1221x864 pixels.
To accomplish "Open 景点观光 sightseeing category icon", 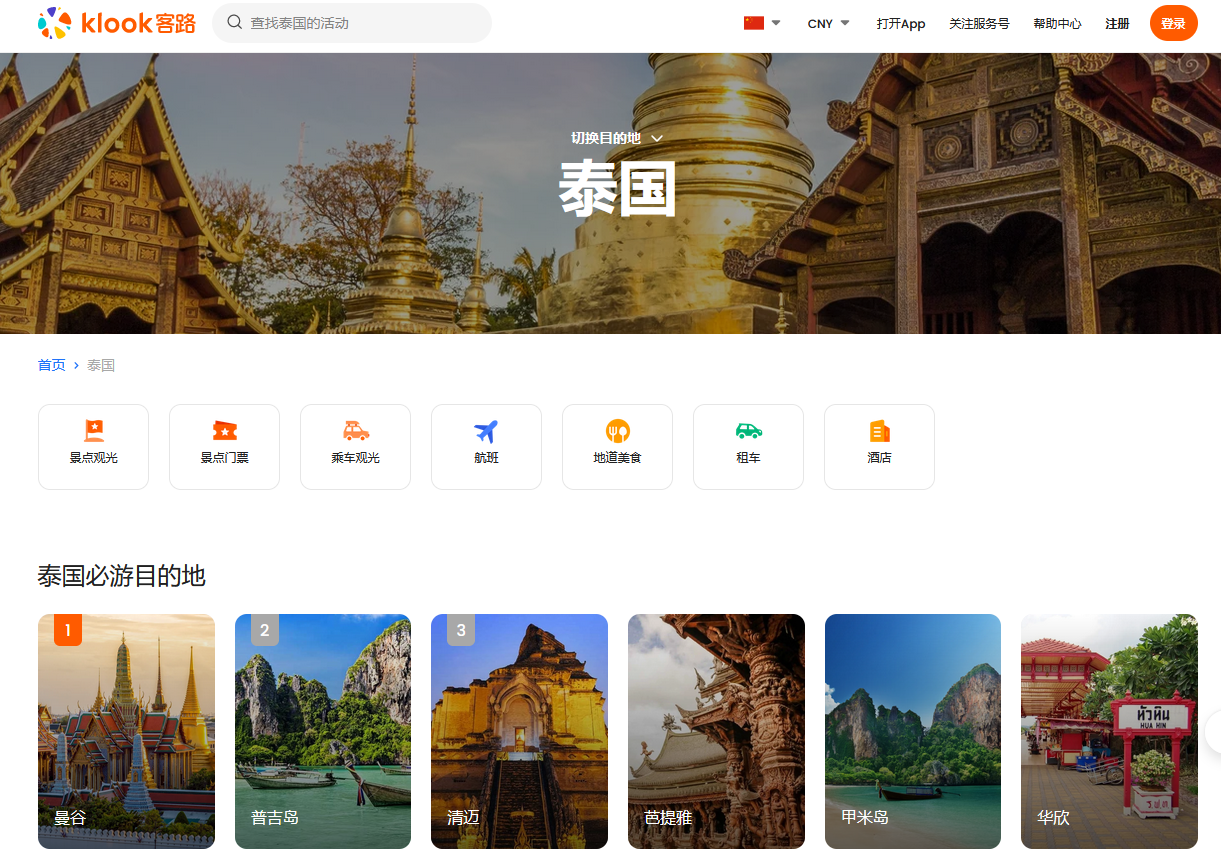I will tap(94, 431).
